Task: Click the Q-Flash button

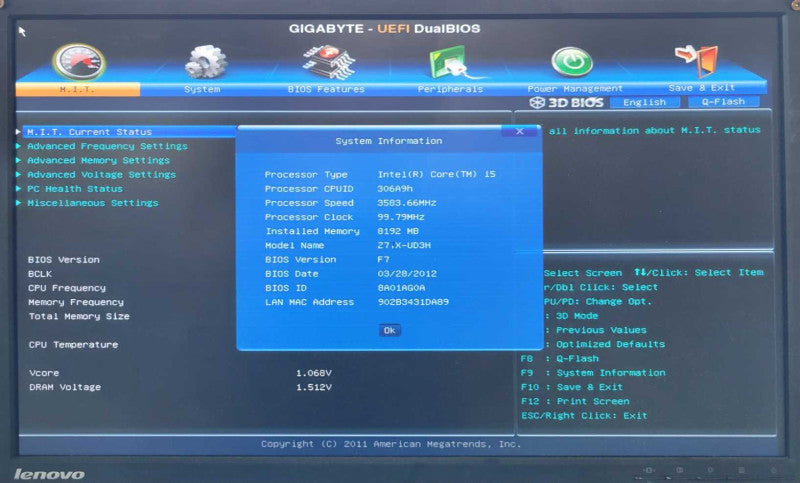Action: [x=723, y=101]
